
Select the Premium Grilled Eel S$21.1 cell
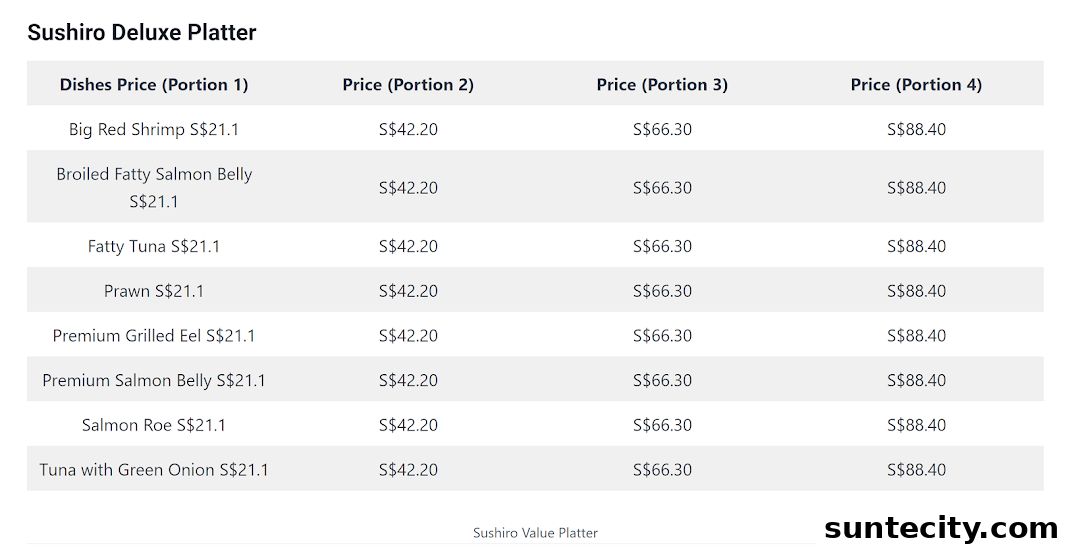[154, 336]
